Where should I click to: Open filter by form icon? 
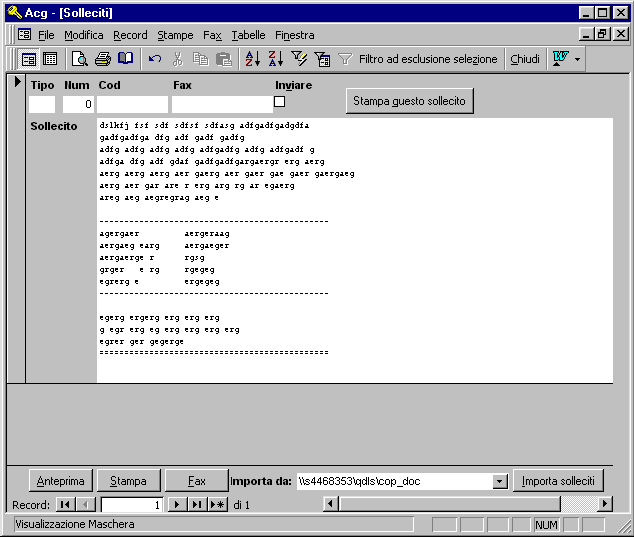[x=322, y=59]
